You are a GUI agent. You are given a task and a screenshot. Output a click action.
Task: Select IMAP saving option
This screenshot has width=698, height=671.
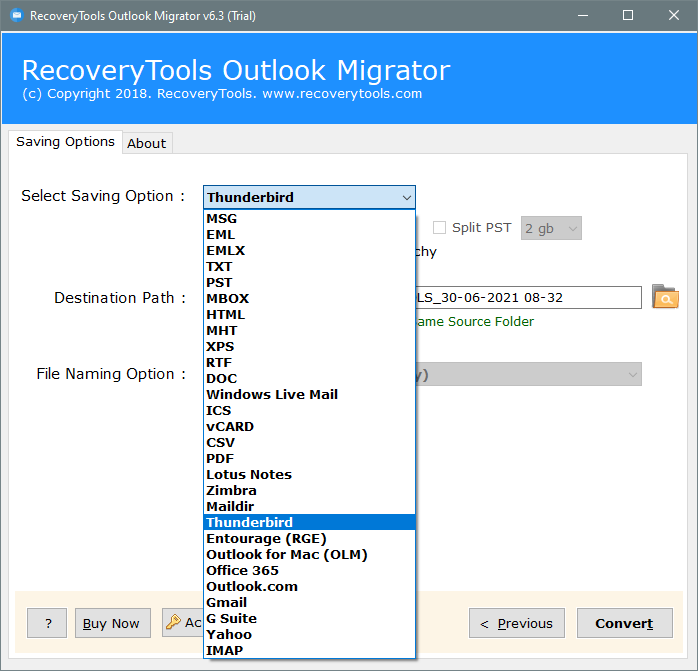[x=309, y=651]
